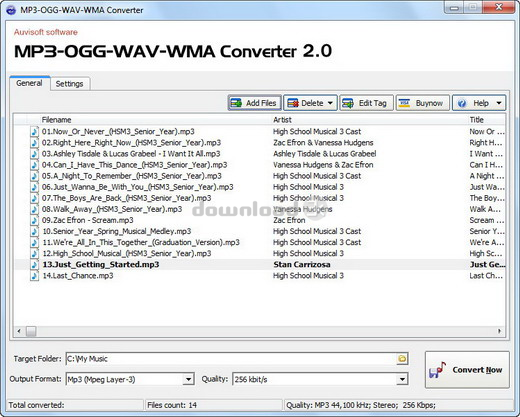This screenshot has height=417, width=520.
Task: Click the Delete files toolbar icon
Action: click(x=293, y=103)
